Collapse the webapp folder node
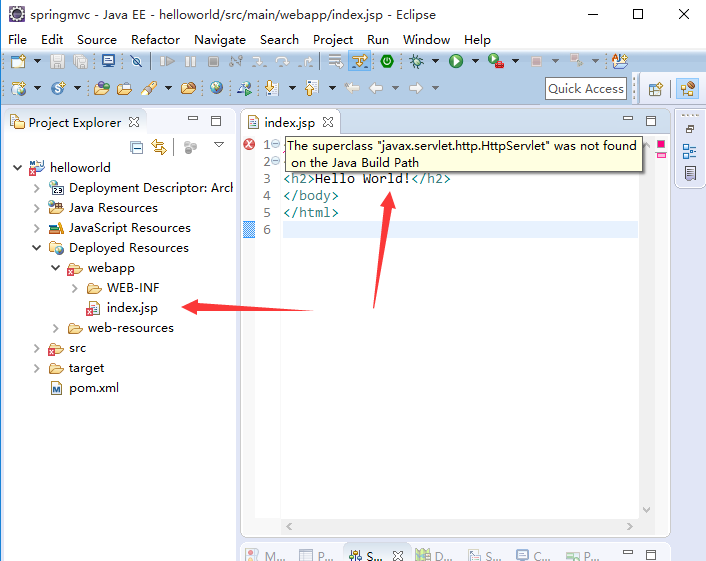The image size is (706, 561). coord(55,268)
